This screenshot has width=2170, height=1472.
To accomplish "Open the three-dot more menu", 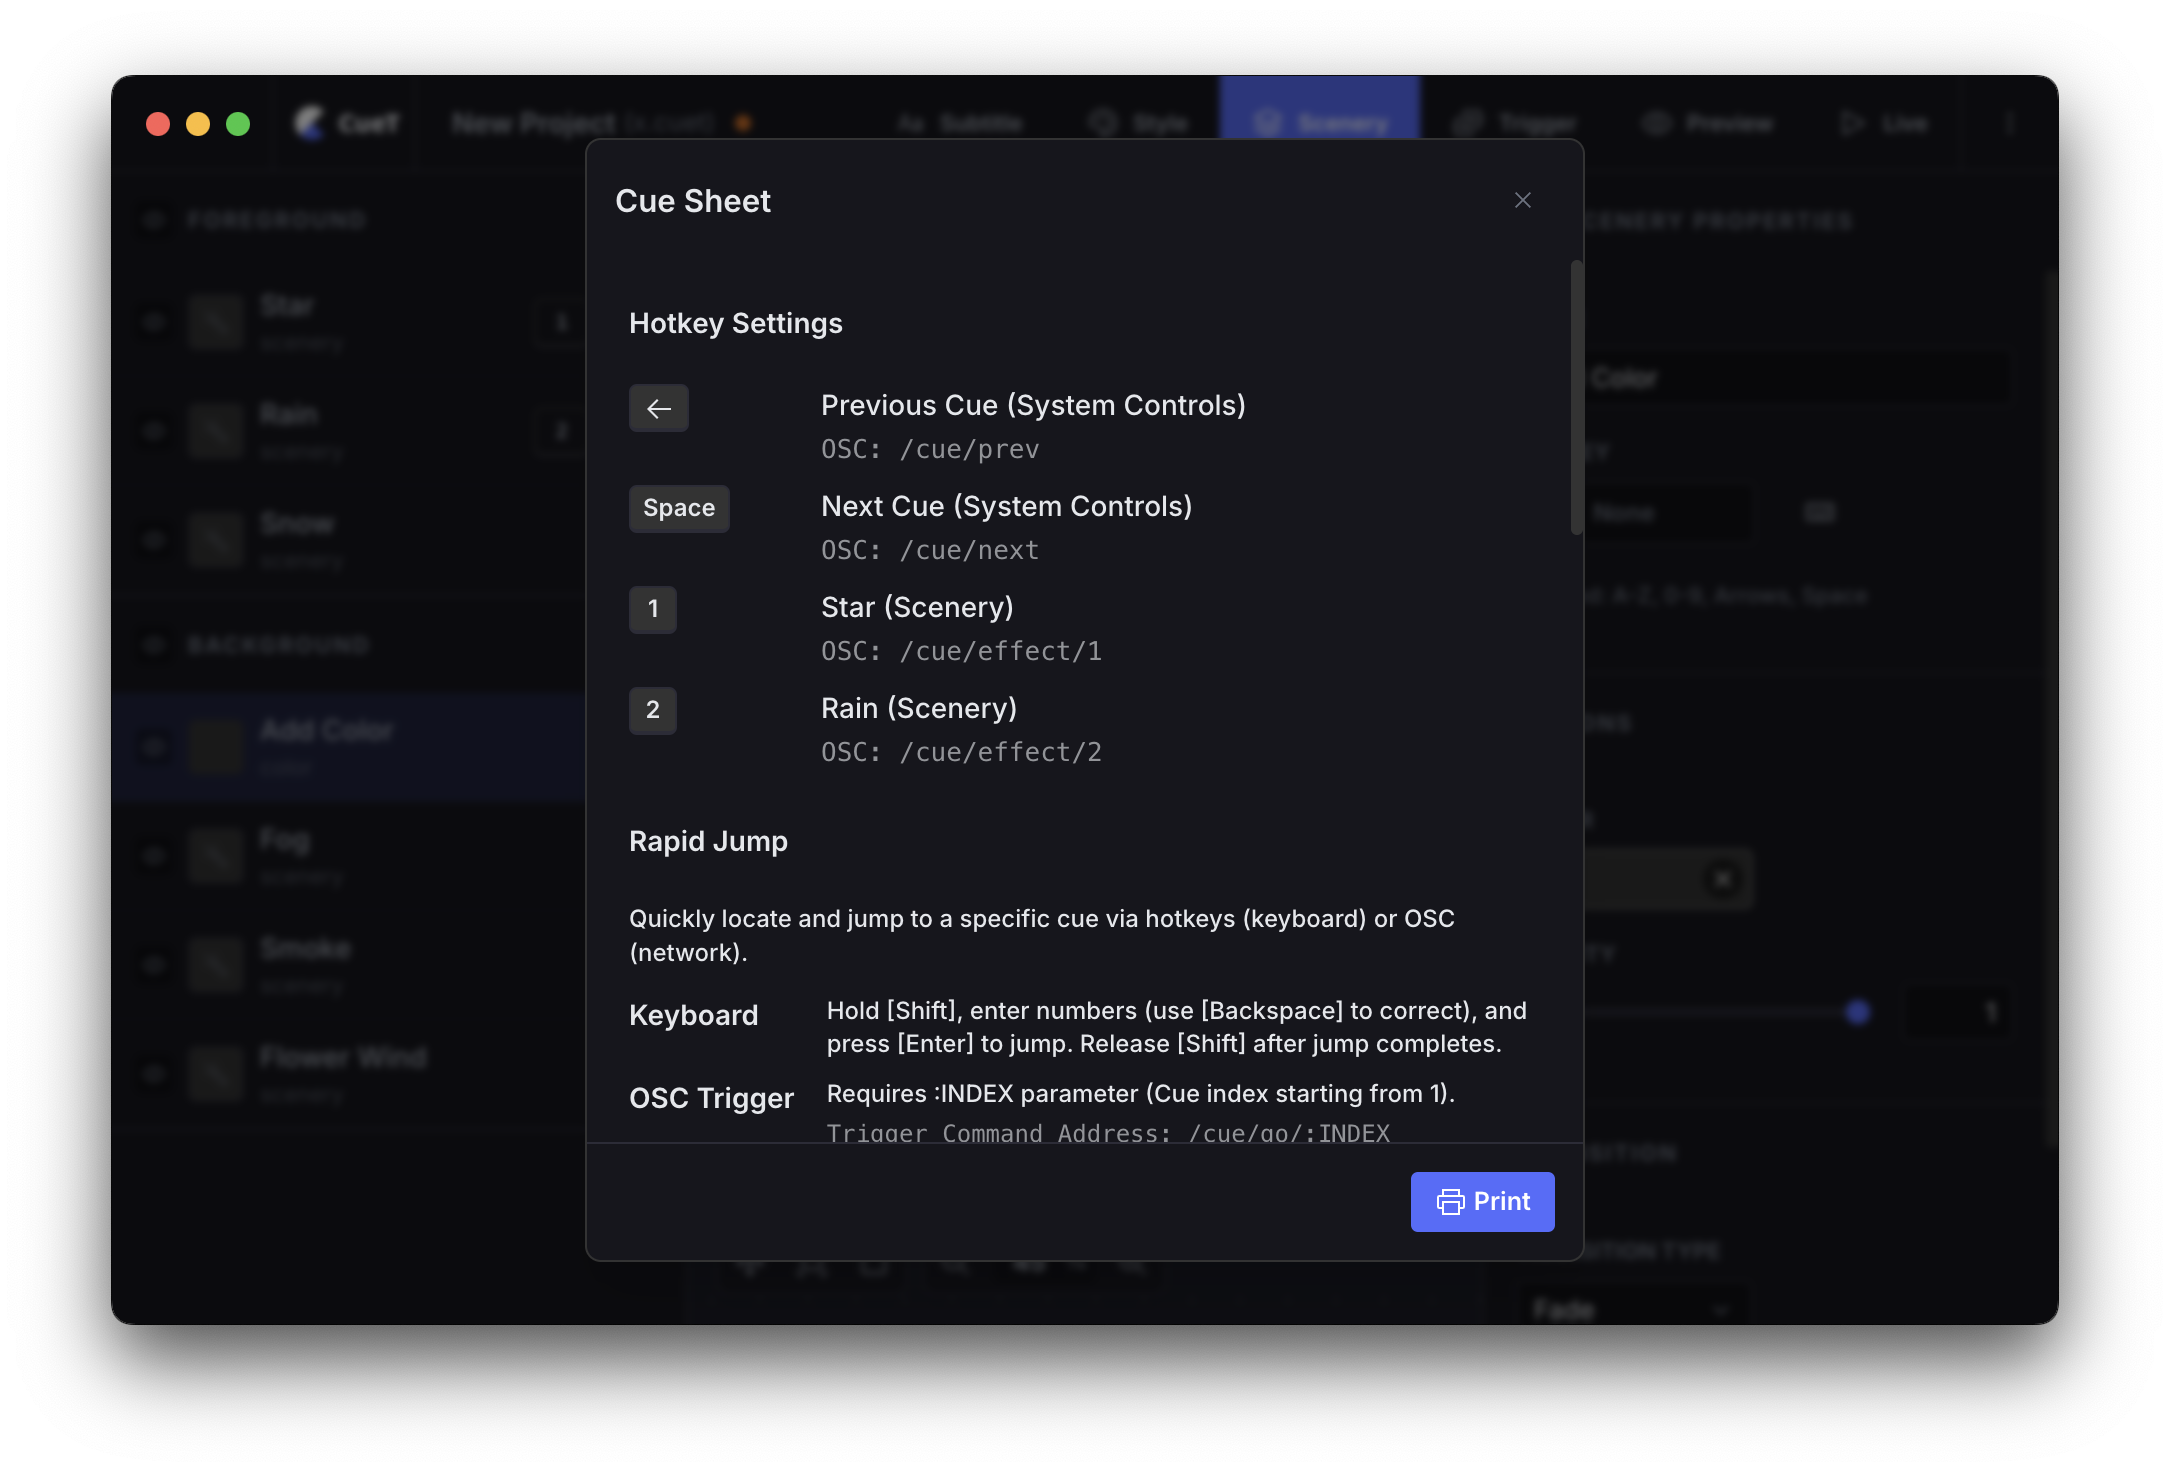I will [2008, 123].
